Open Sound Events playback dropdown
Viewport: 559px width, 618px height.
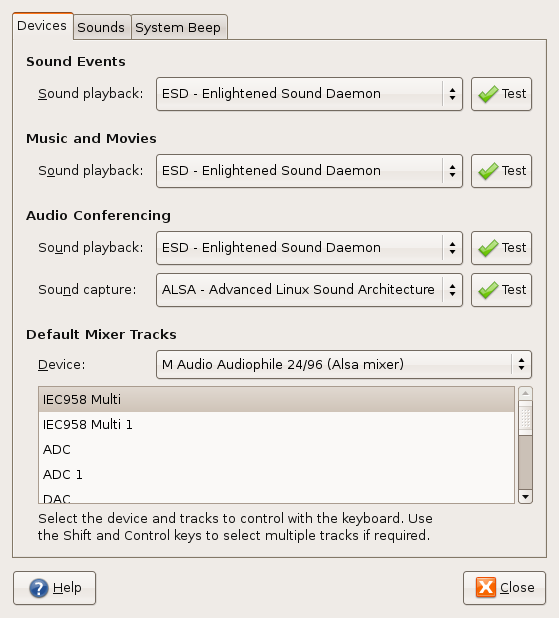coord(309,94)
